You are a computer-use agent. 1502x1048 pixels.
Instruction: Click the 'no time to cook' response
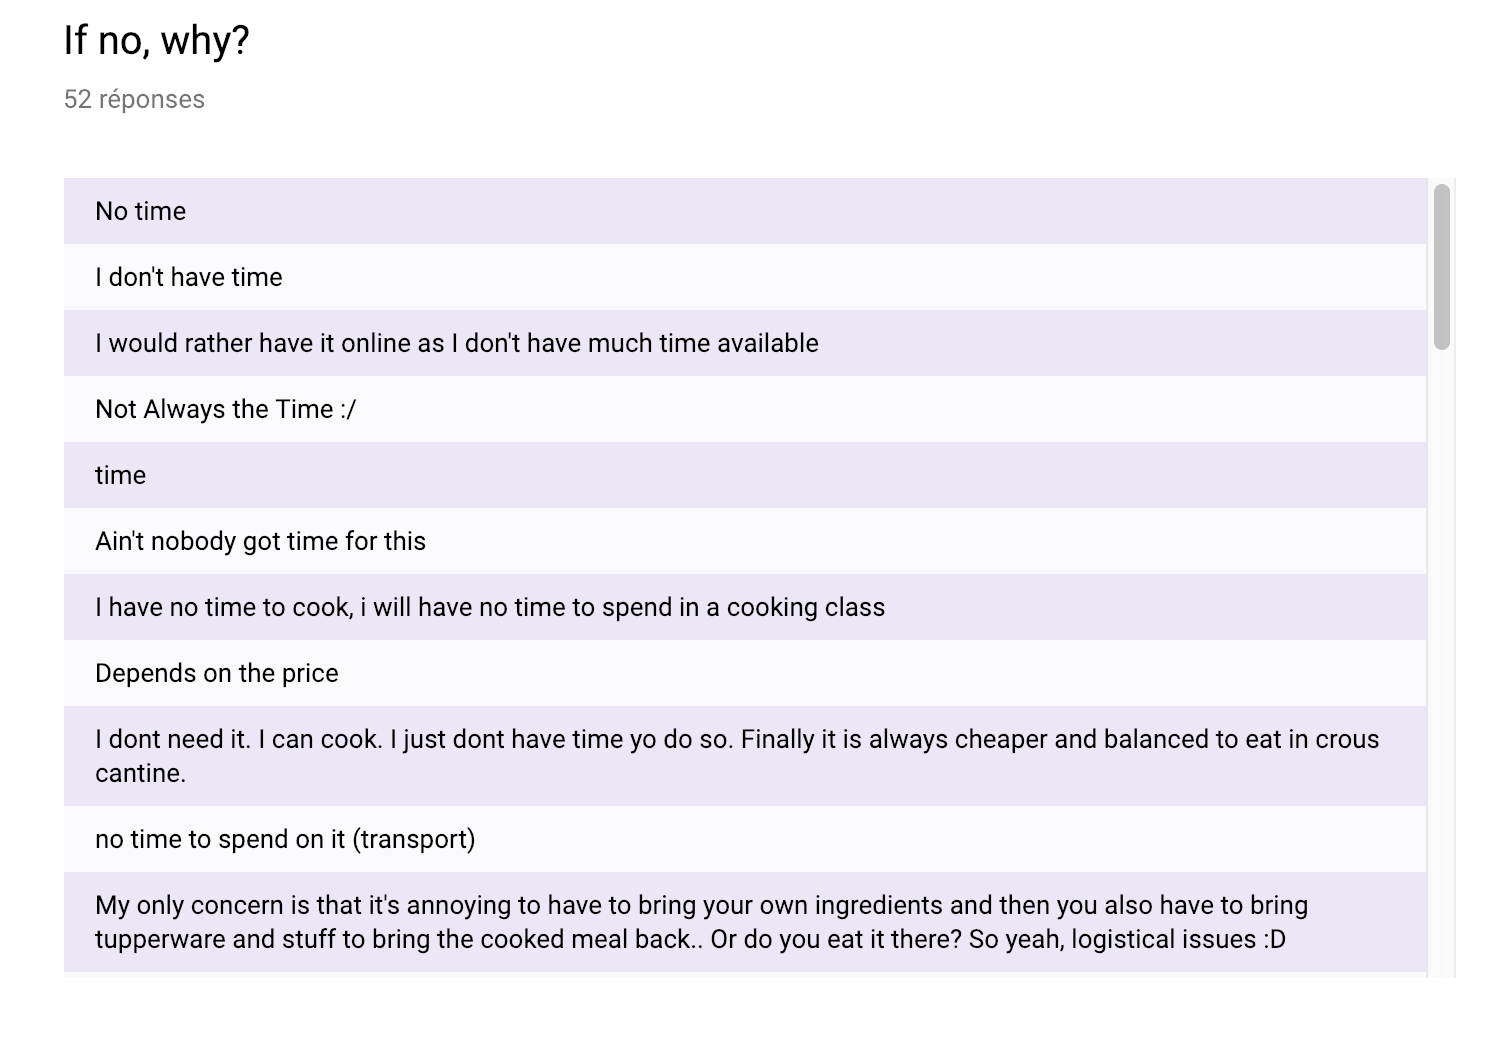pyautogui.click(x=745, y=607)
